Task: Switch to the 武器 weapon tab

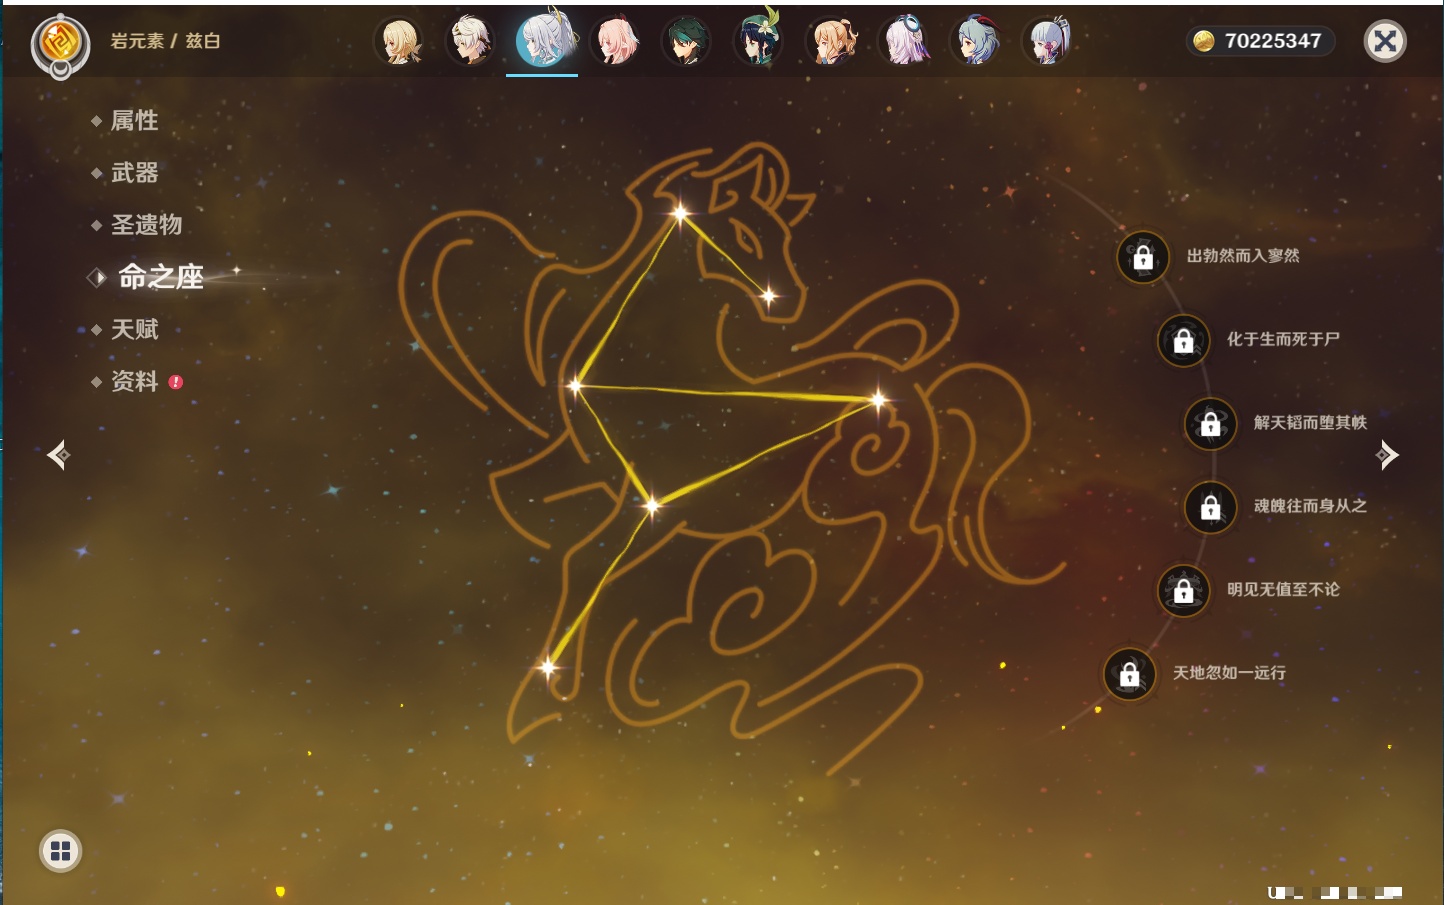Action: tap(134, 173)
